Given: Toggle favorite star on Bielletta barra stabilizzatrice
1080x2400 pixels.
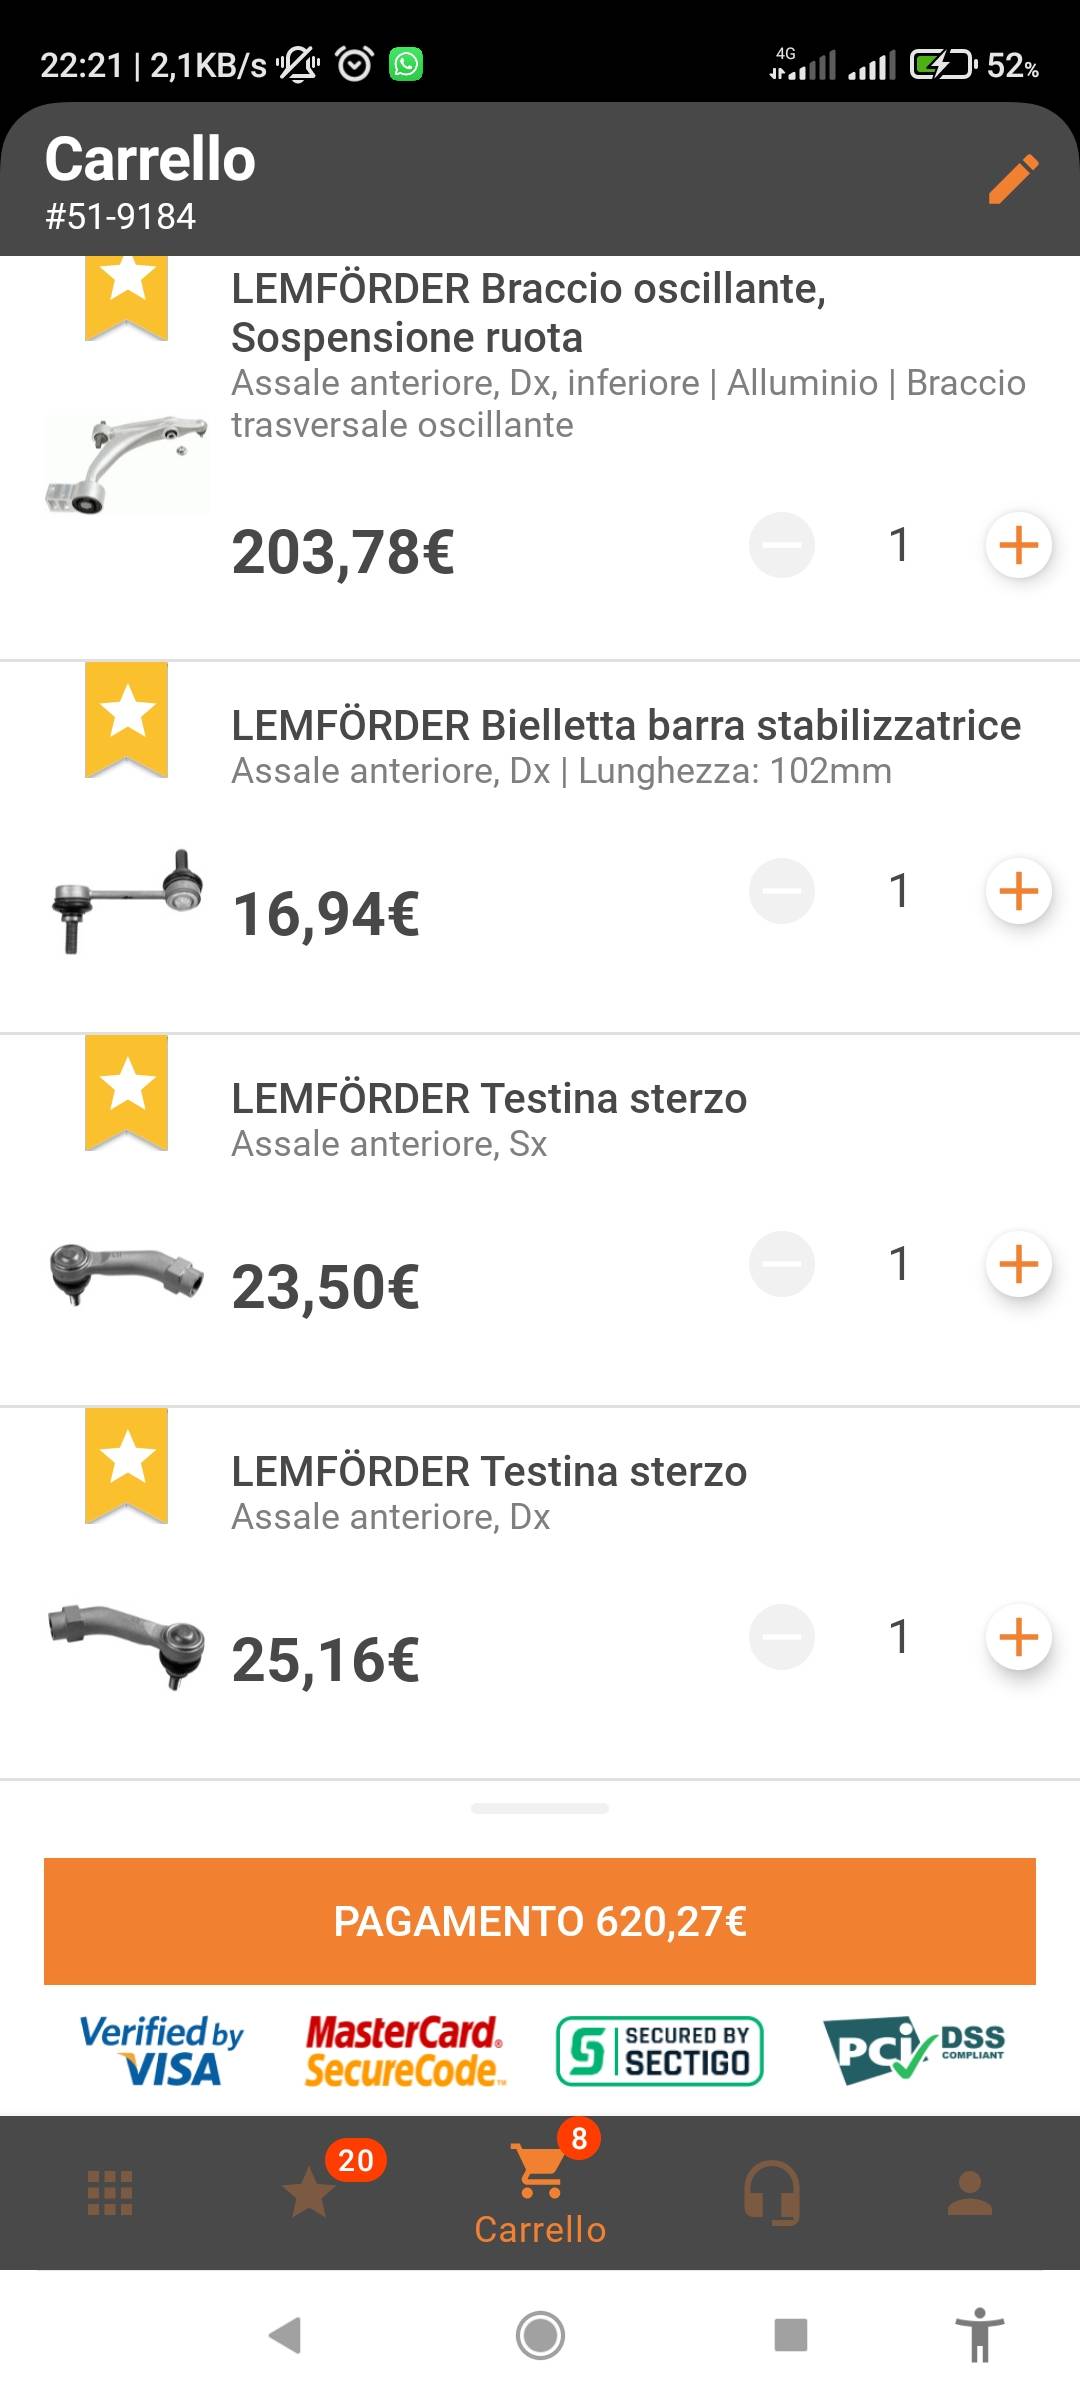Looking at the screenshot, I should 126,719.
